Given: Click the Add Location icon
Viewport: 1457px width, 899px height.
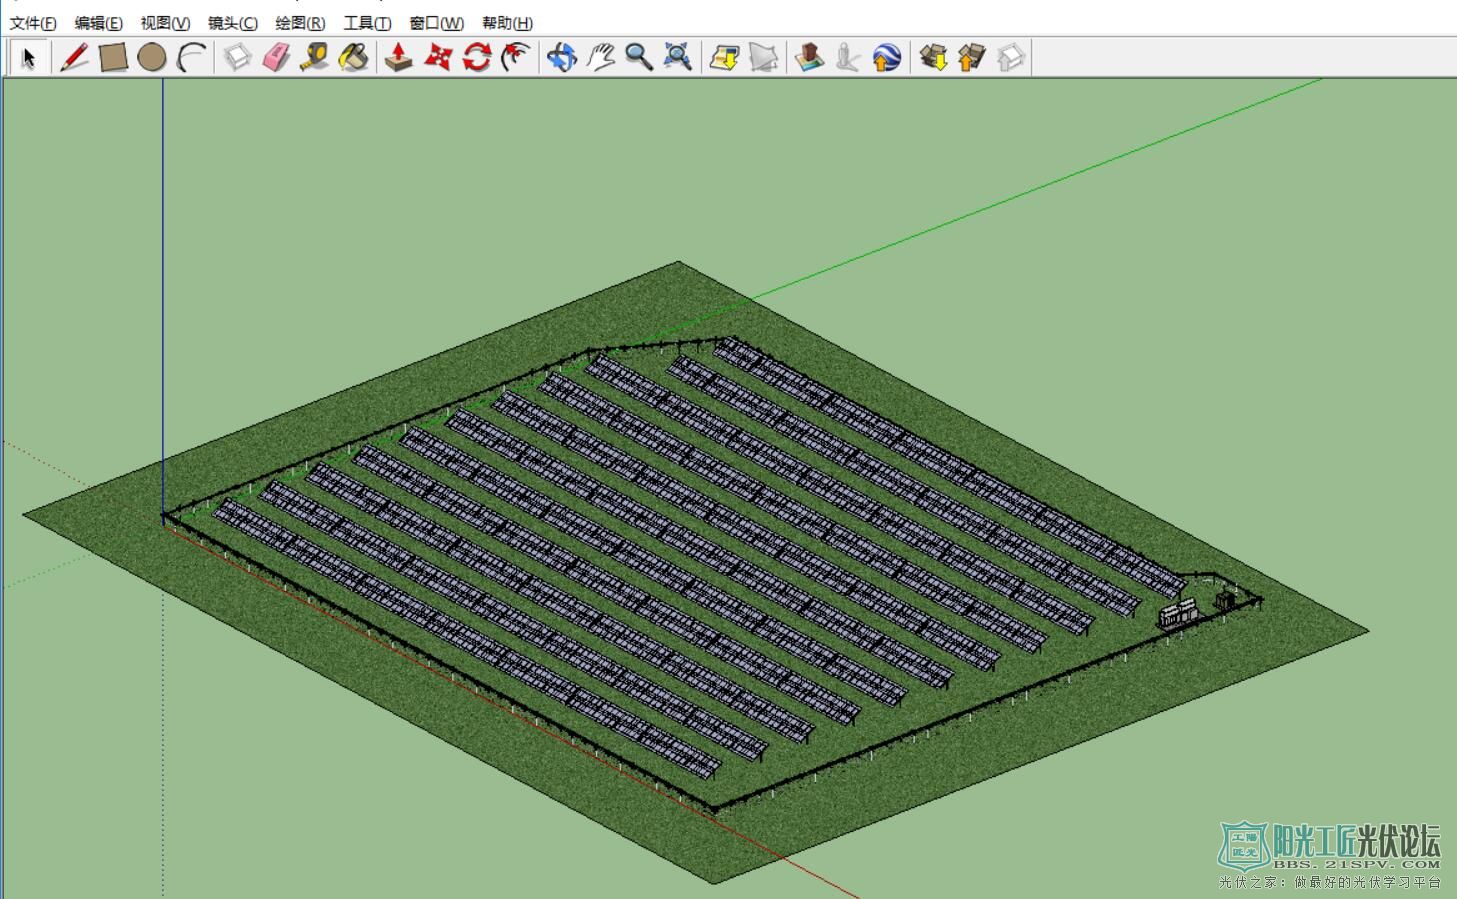Looking at the screenshot, I should (724, 58).
